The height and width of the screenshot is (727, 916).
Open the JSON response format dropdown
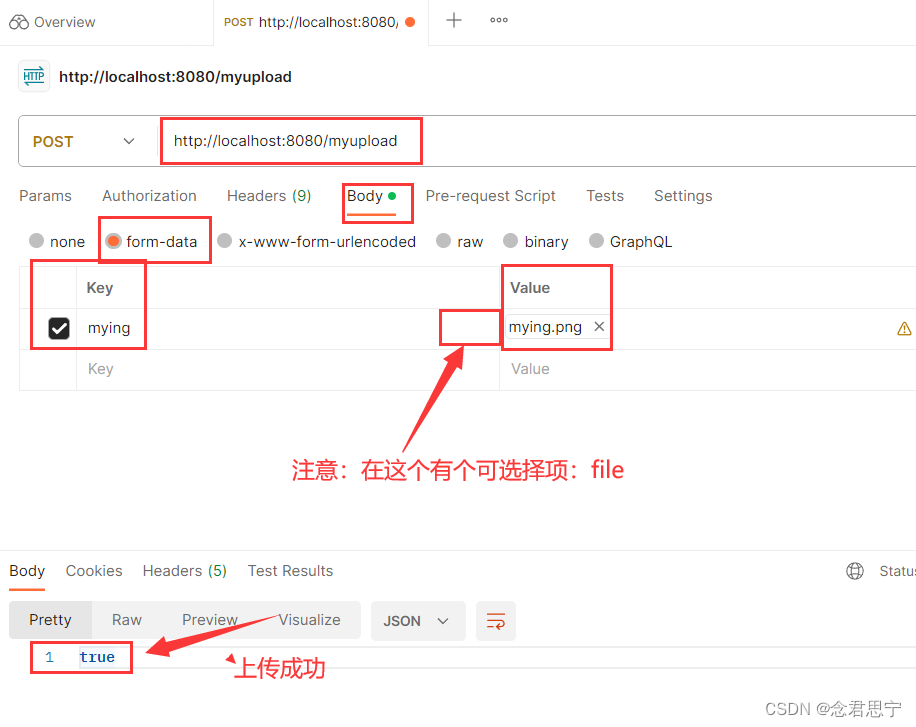(x=418, y=620)
